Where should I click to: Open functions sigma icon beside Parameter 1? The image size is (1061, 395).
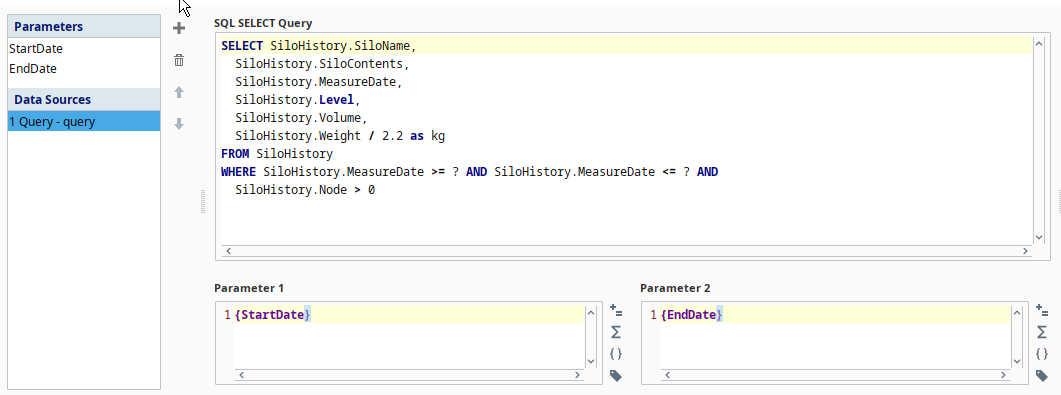point(616,332)
